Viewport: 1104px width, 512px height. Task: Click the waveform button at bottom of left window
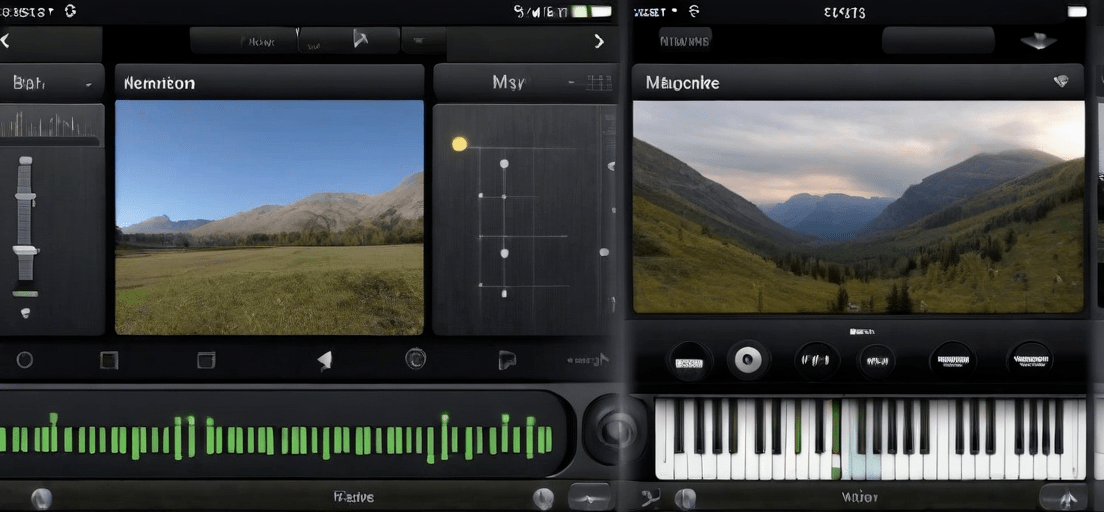(589, 497)
